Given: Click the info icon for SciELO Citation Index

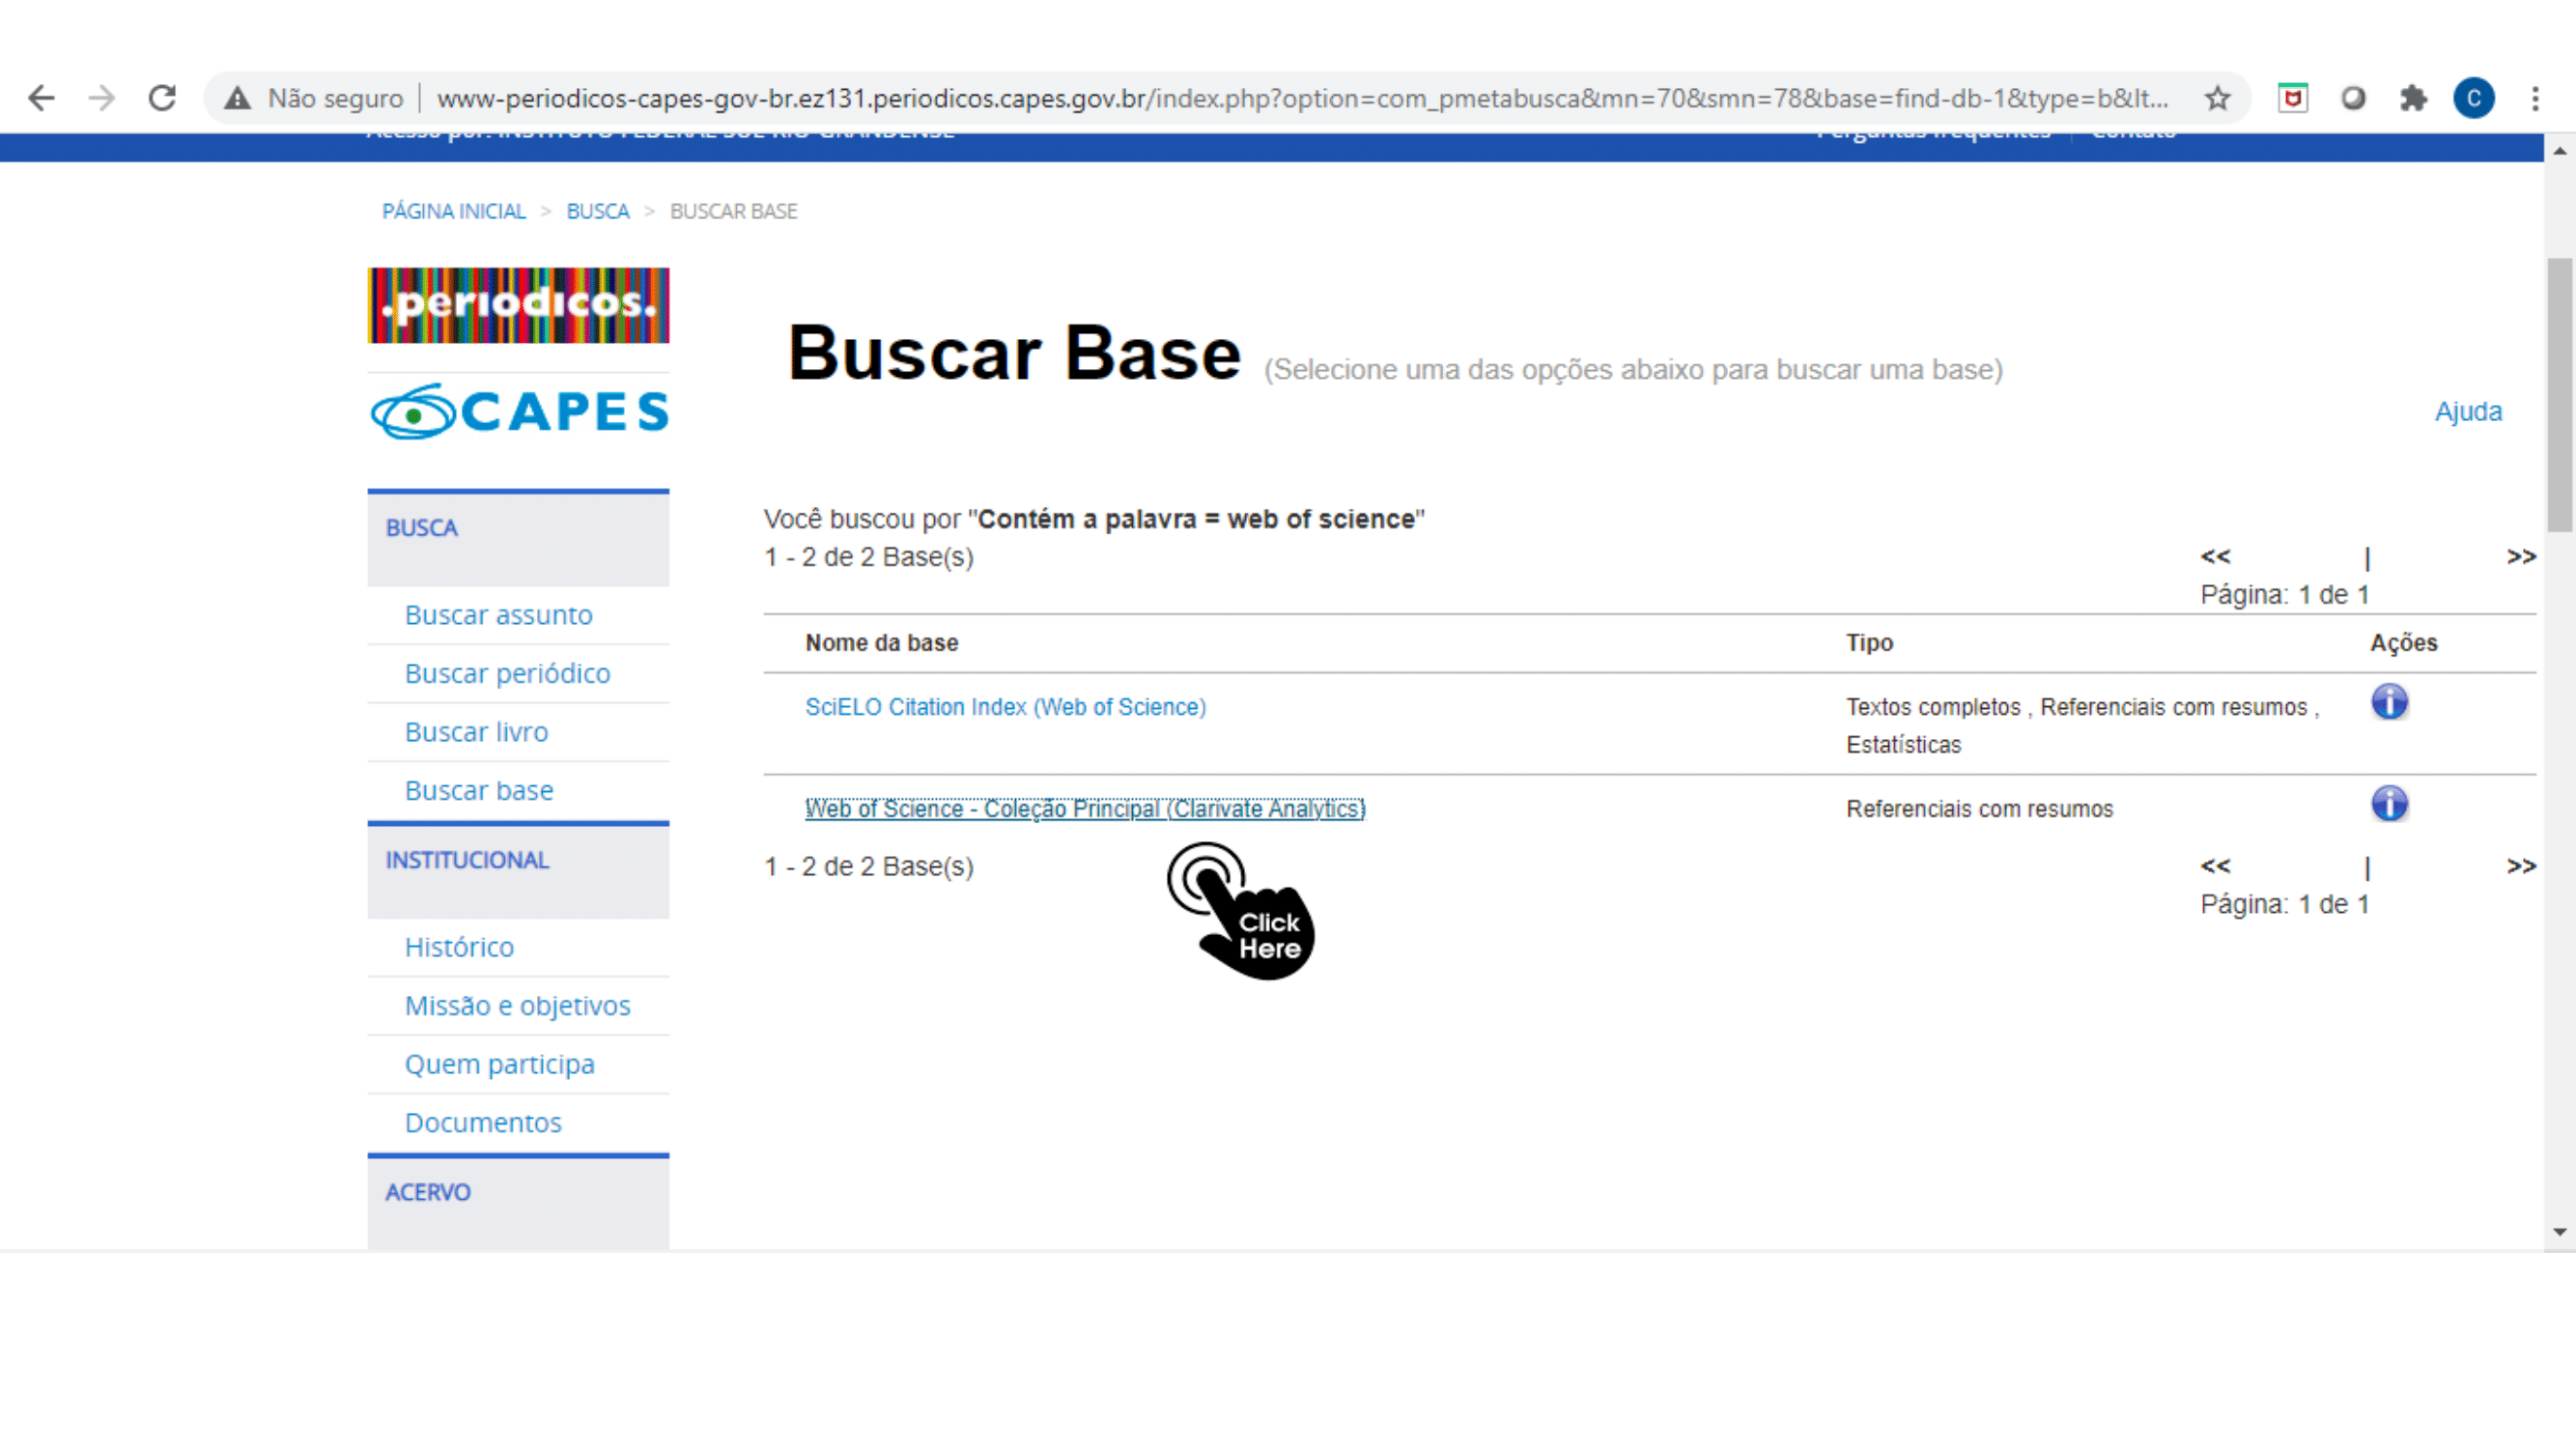Looking at the screenshot, I should click(2389, 702).
